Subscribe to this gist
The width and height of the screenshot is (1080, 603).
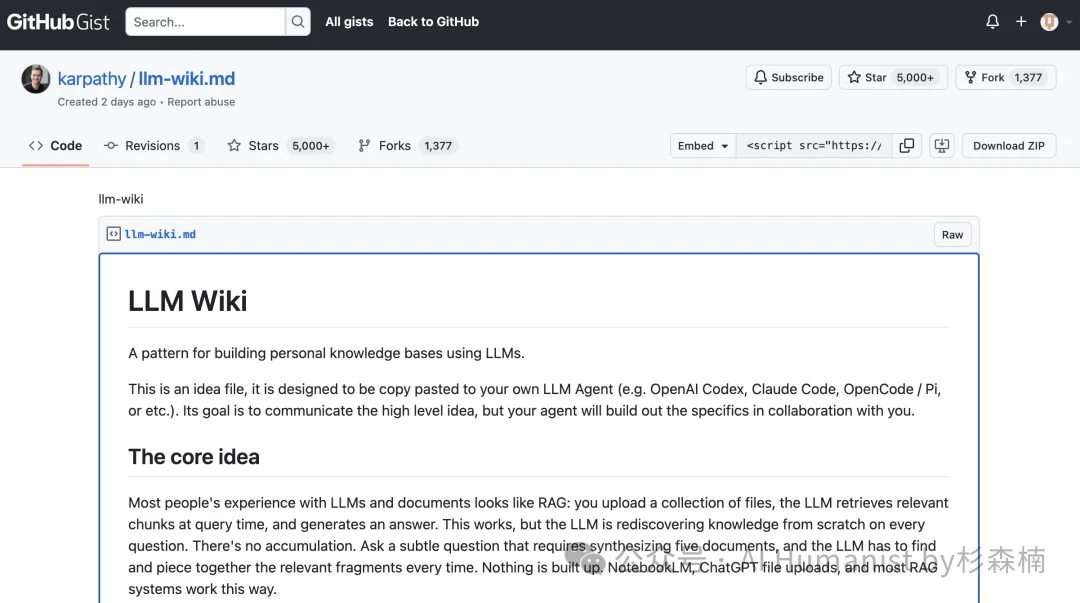click(788, 77)
